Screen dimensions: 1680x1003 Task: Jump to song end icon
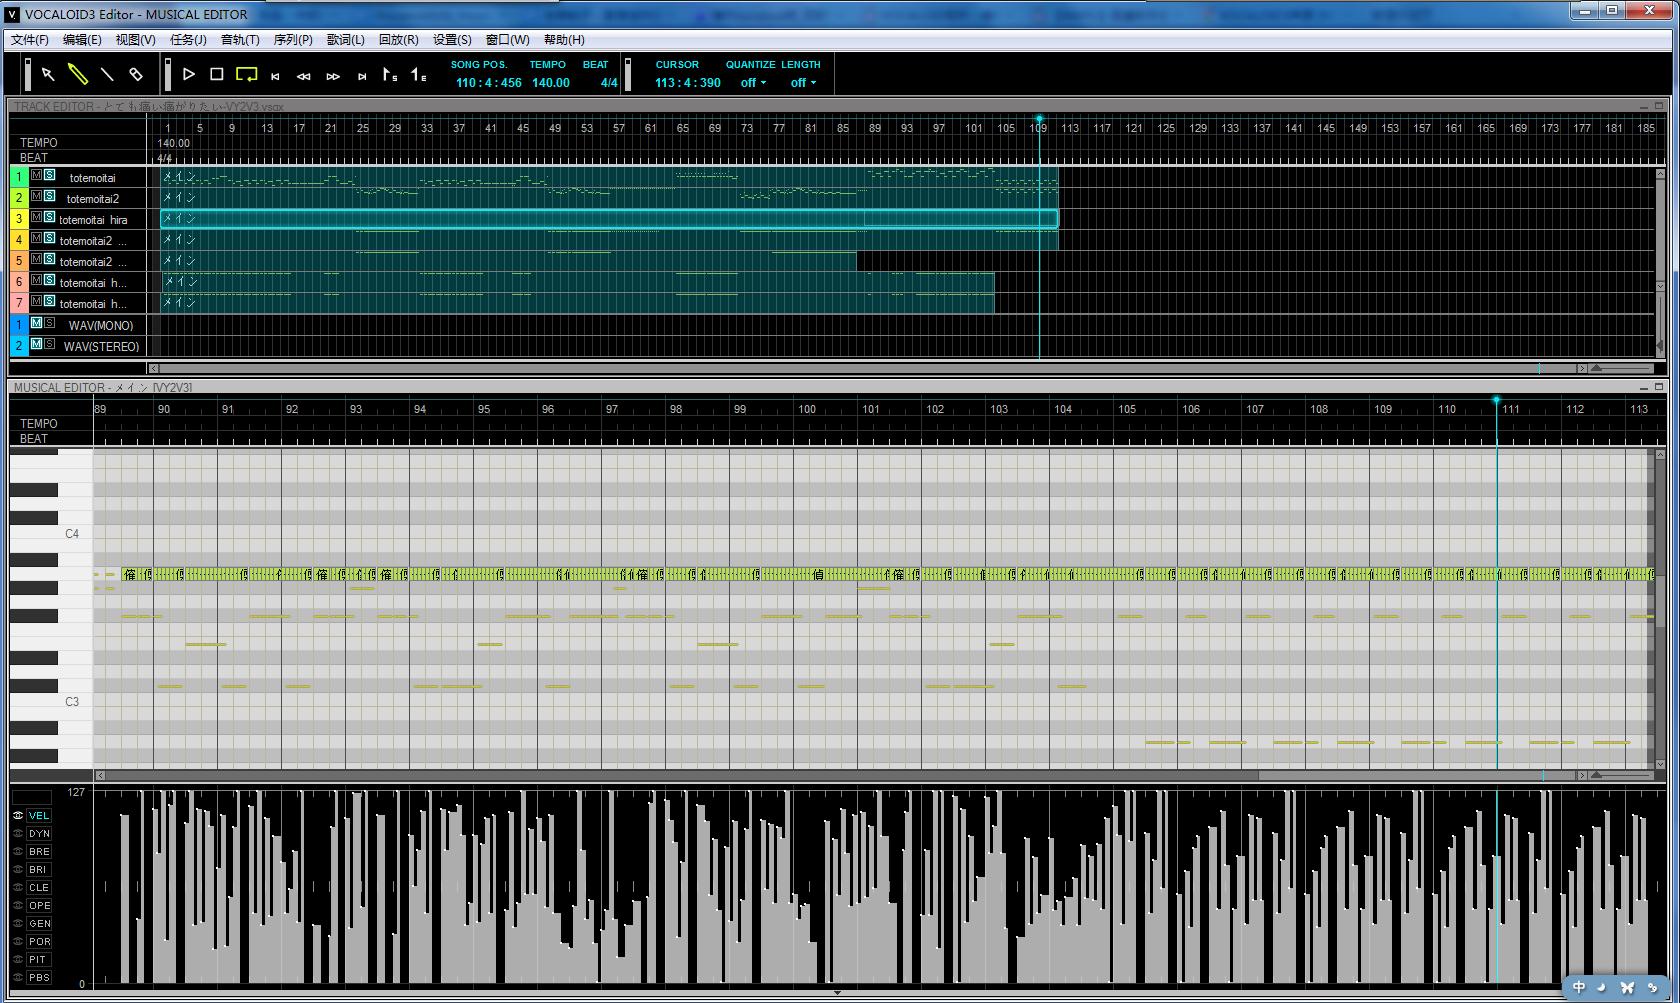click(x=362, y=76)
